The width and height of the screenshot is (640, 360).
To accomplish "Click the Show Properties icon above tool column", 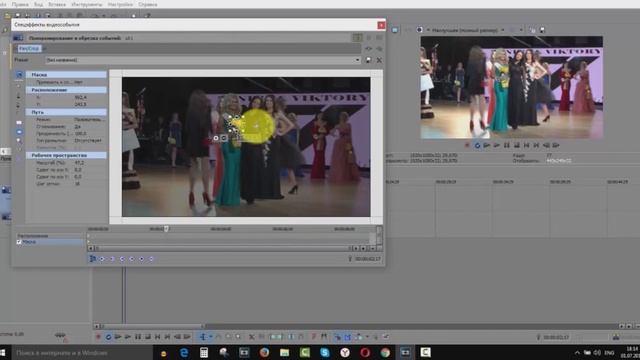I will (x=19, y=74).
